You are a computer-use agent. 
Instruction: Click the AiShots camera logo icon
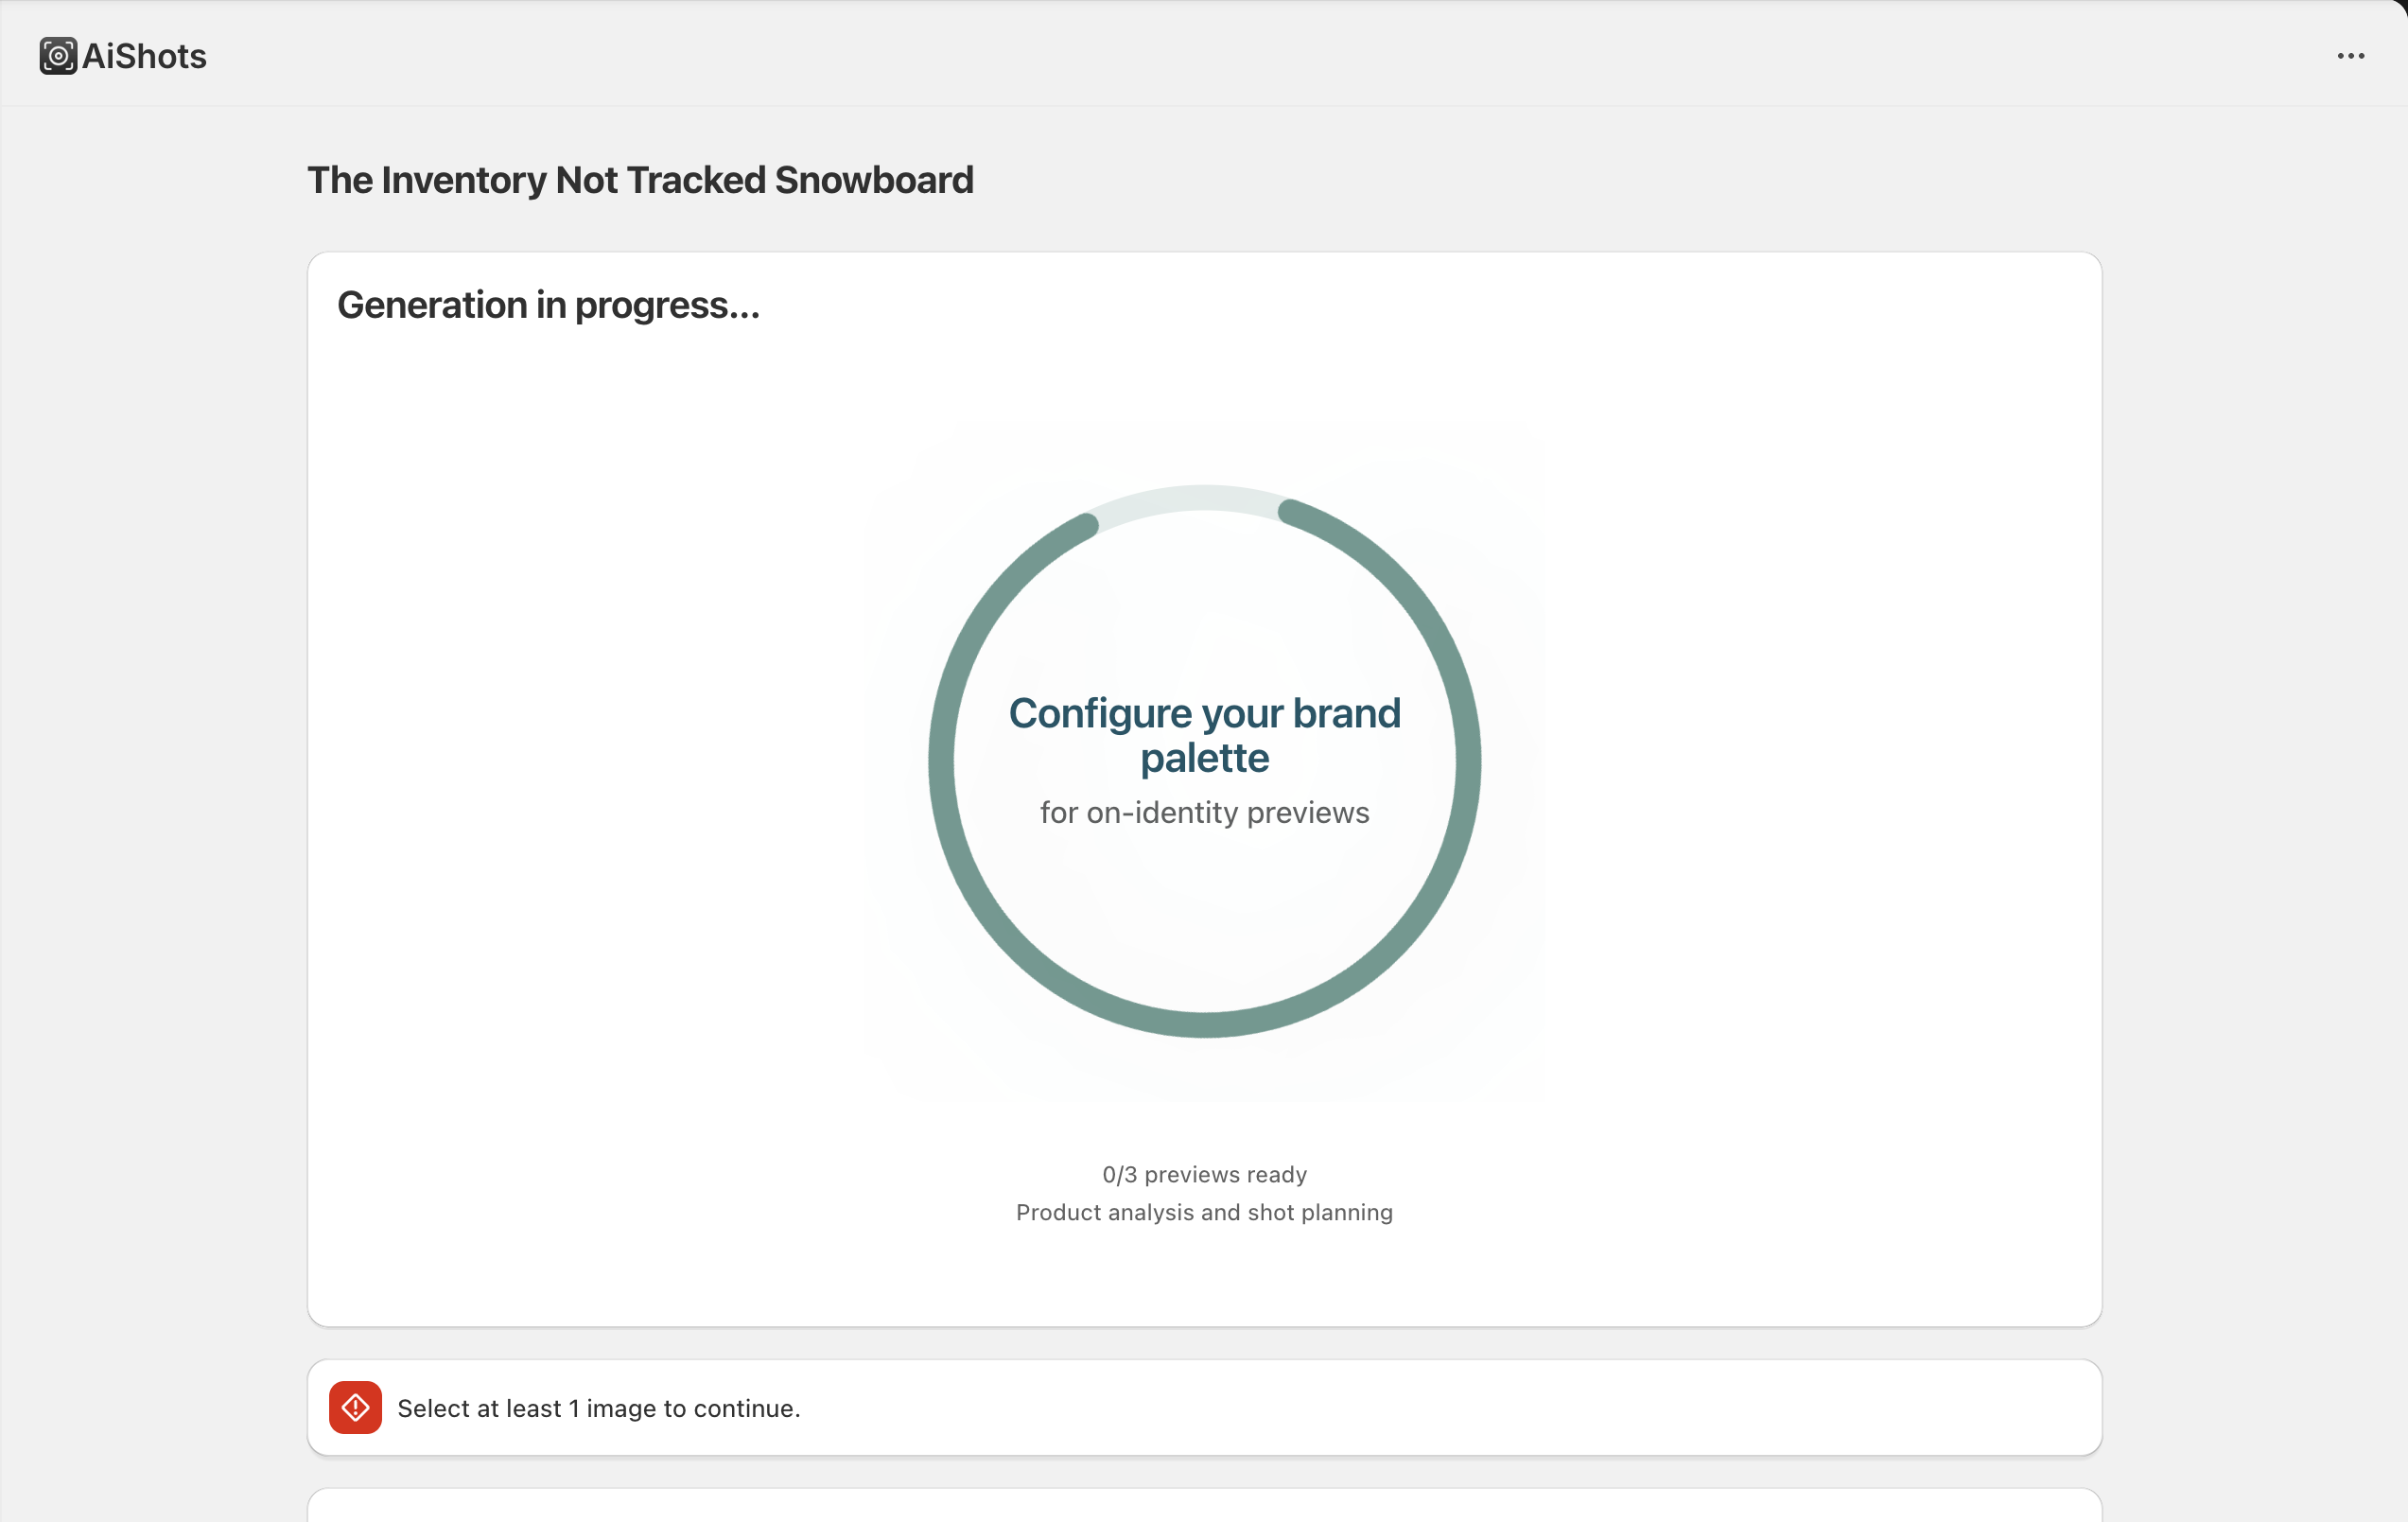click(x=58, y=56)
